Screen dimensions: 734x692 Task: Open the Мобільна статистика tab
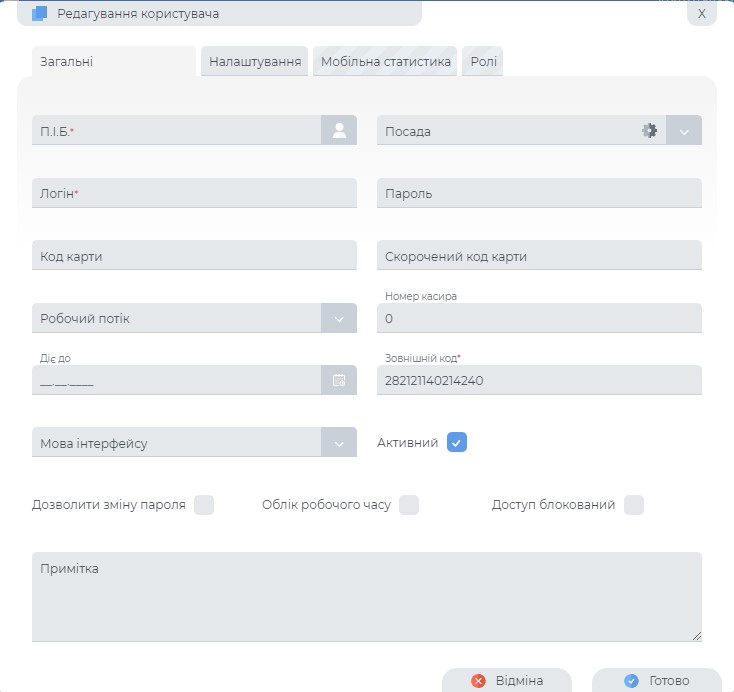pos(385,62)
